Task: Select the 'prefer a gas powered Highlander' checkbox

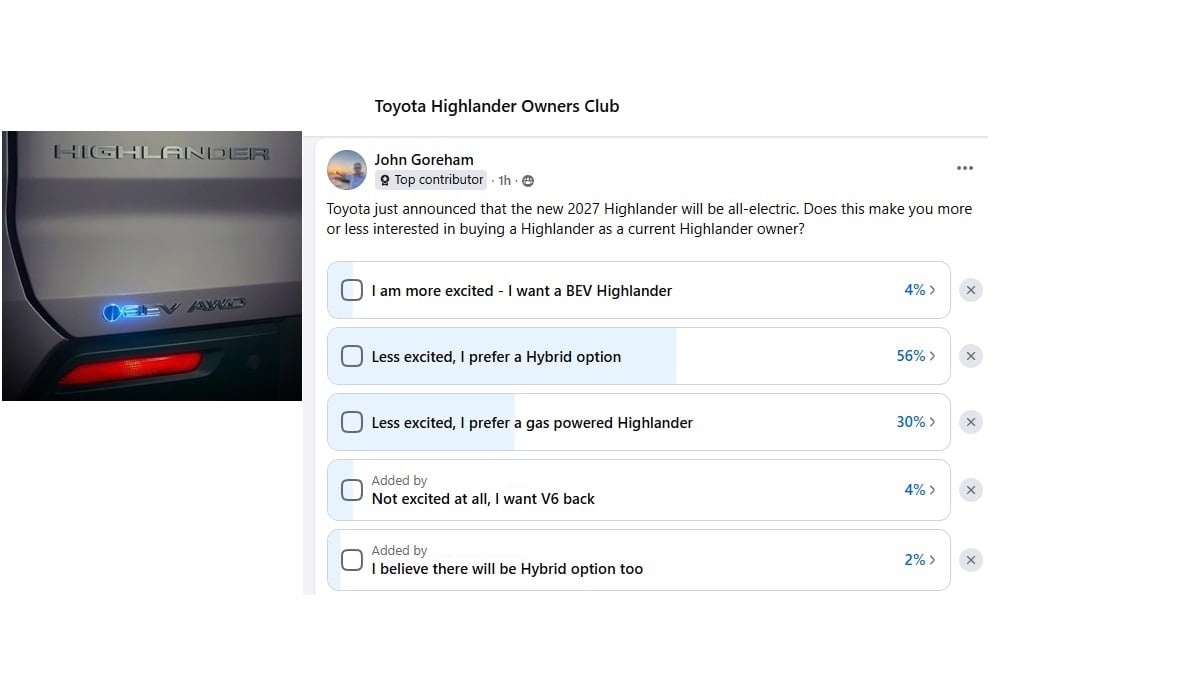Action: 352,422
